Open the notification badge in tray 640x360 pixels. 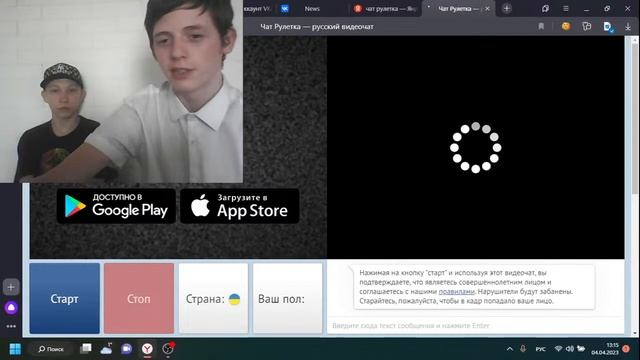[x=626, y=349]
